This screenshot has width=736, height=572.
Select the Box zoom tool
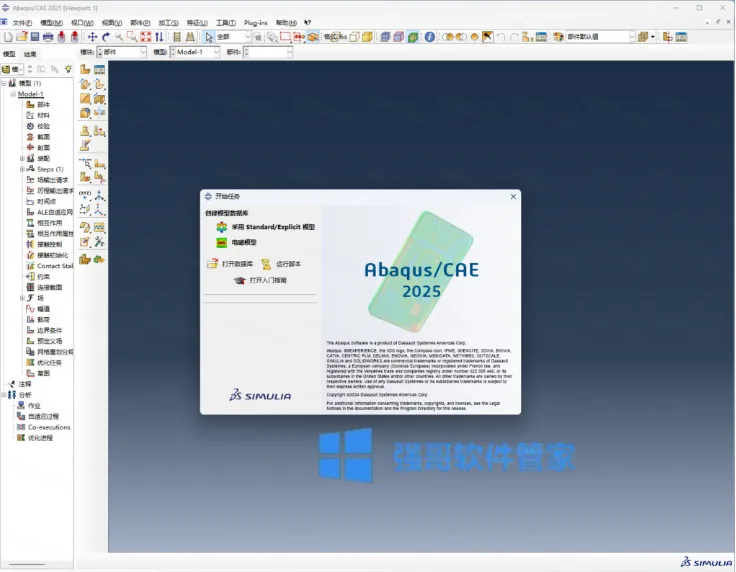132,37
